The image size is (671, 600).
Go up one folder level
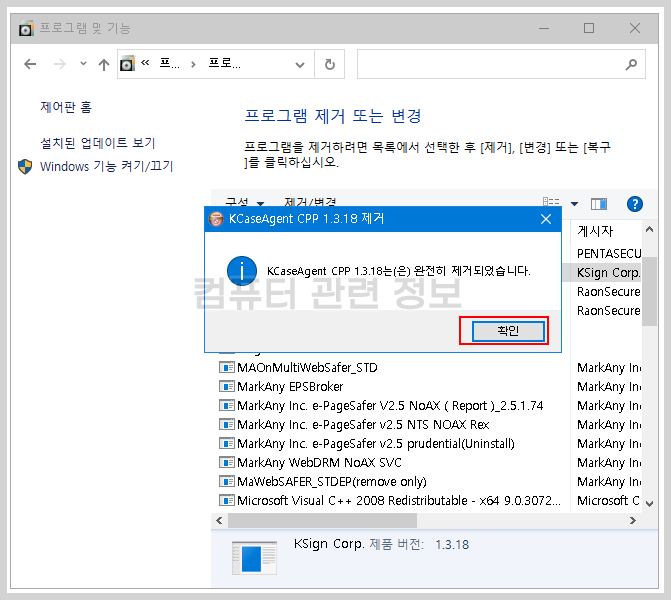[x=104, y=65]
